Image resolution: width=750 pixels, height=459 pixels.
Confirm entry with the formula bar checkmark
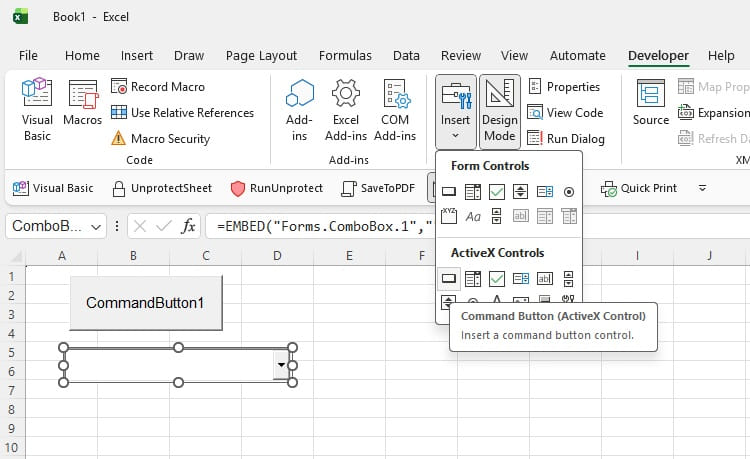164,226
